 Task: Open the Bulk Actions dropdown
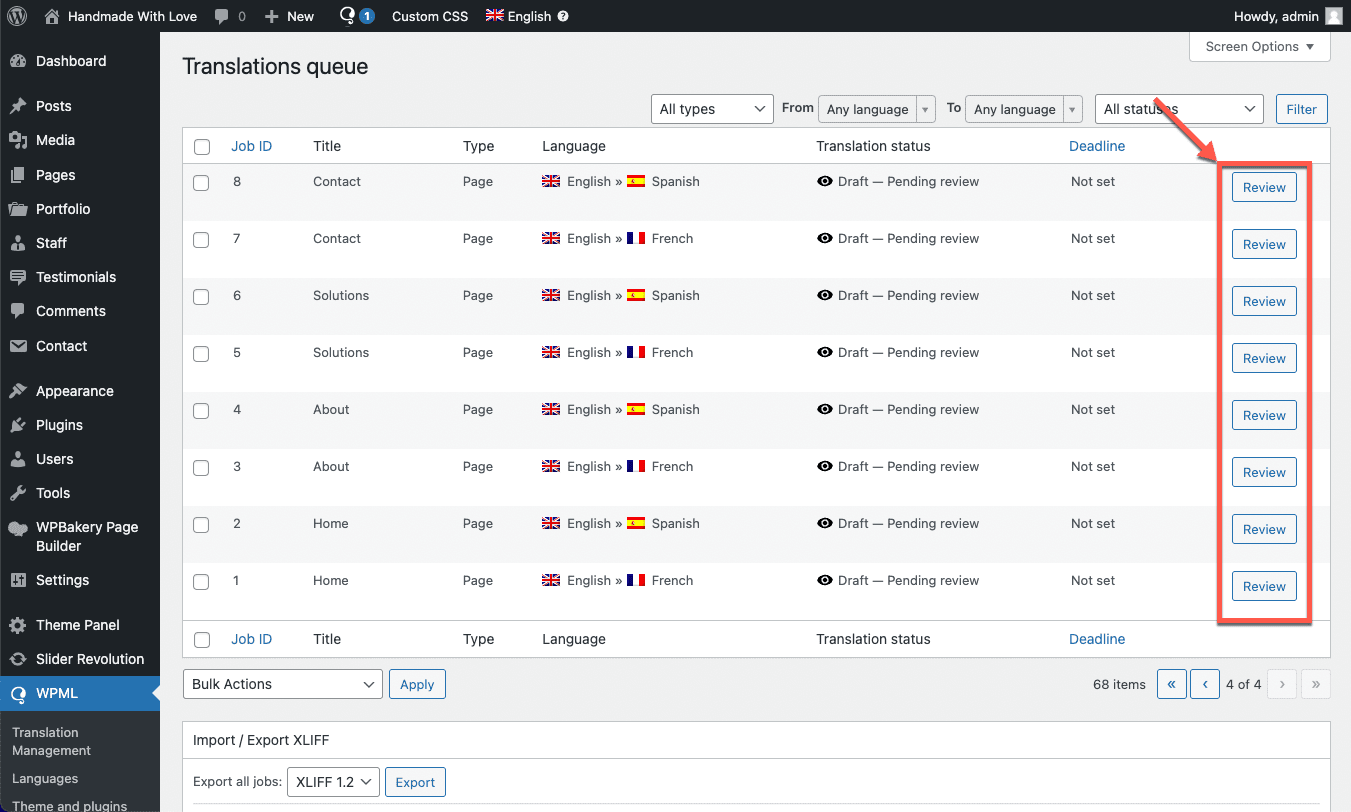pyautogui.click(x=282, y=684)
